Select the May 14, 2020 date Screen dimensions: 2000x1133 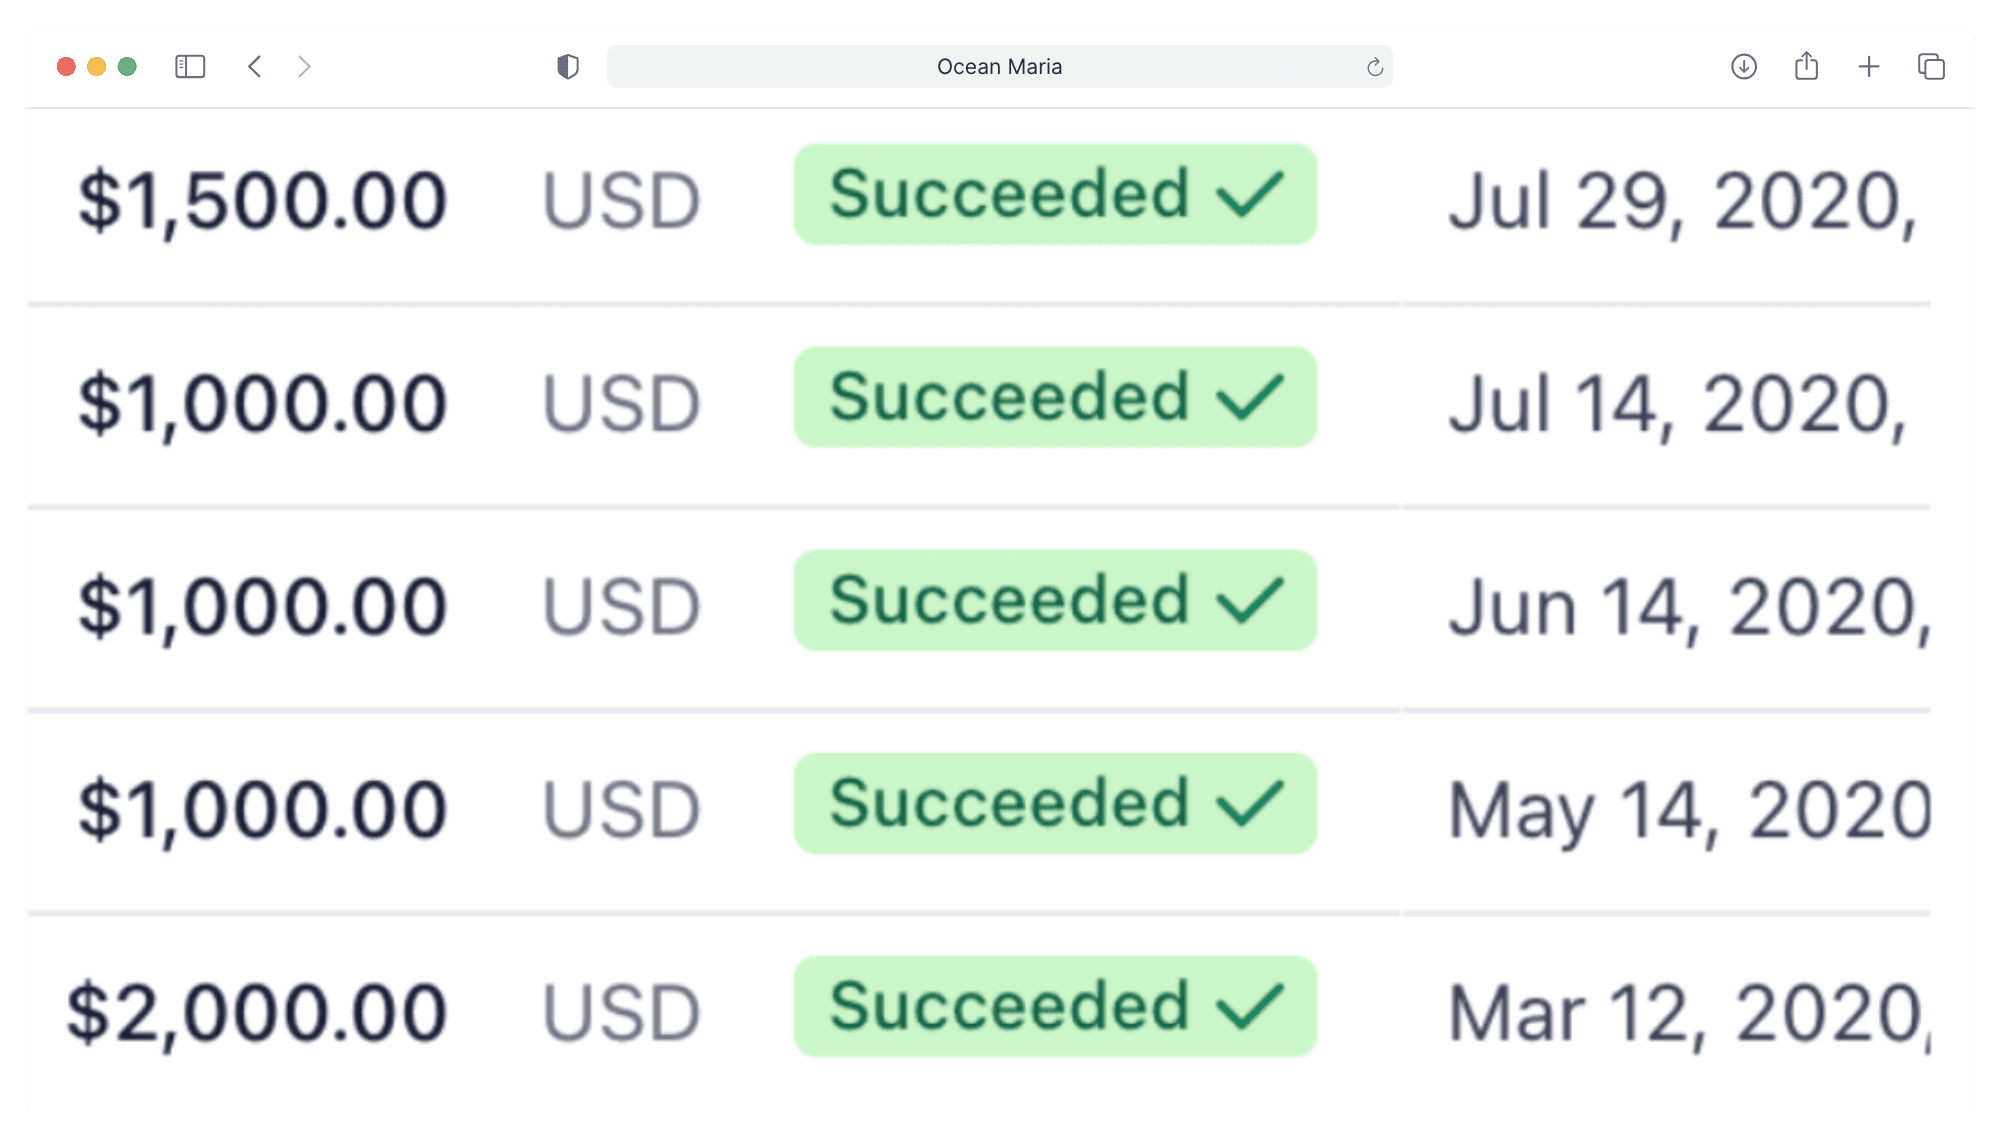coord(1690,810)
